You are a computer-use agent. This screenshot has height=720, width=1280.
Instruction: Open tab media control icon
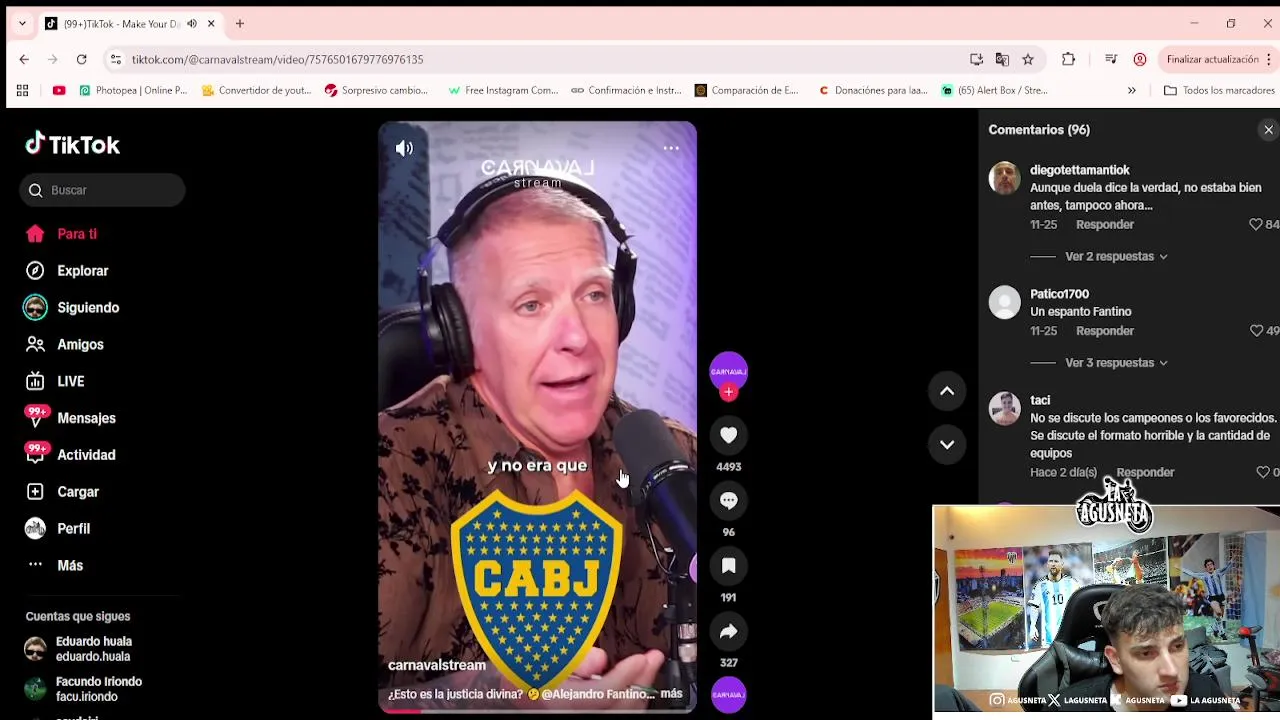pyautogui.click(x=1110, y=60)
